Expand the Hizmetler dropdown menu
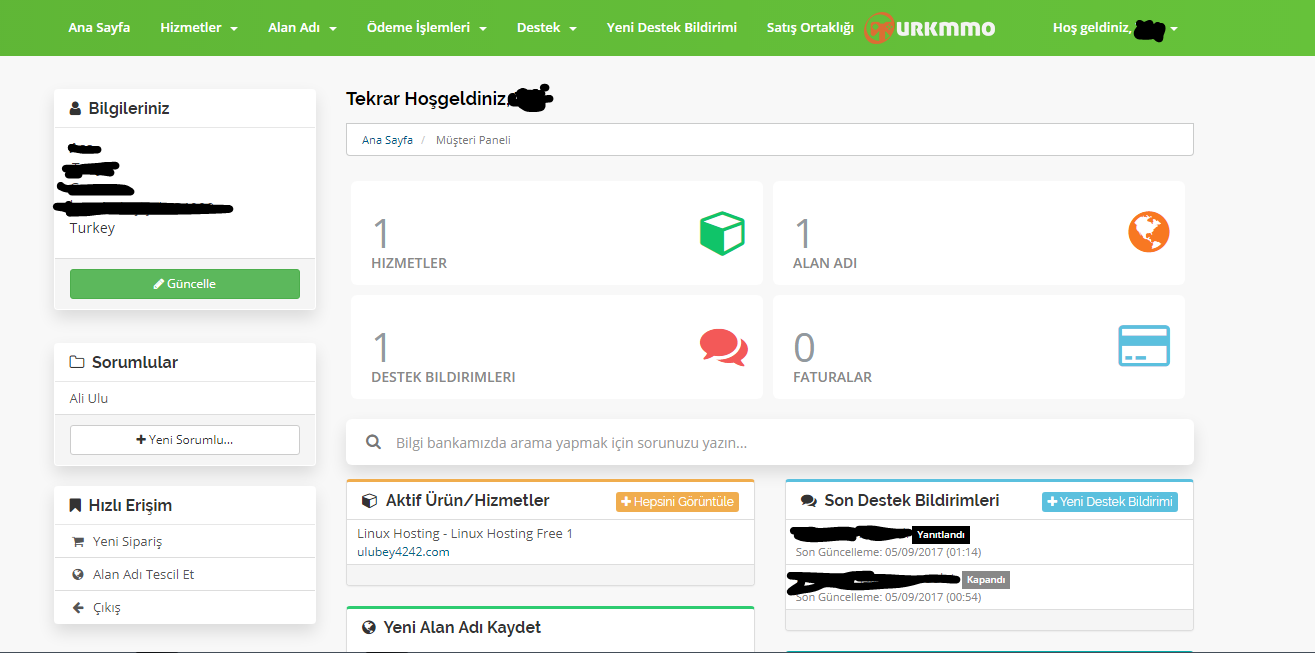The height and width of the screenshot is (653, 1315). point(198,28)
